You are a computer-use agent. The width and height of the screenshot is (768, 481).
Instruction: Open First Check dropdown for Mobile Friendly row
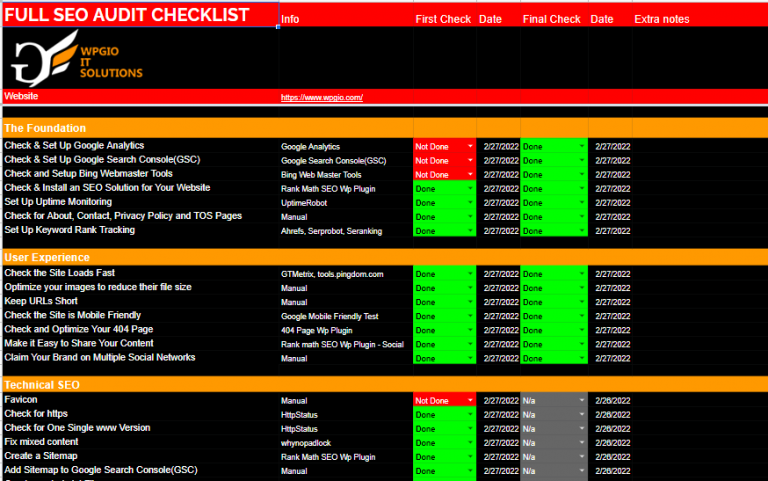(x=470, y=316)
